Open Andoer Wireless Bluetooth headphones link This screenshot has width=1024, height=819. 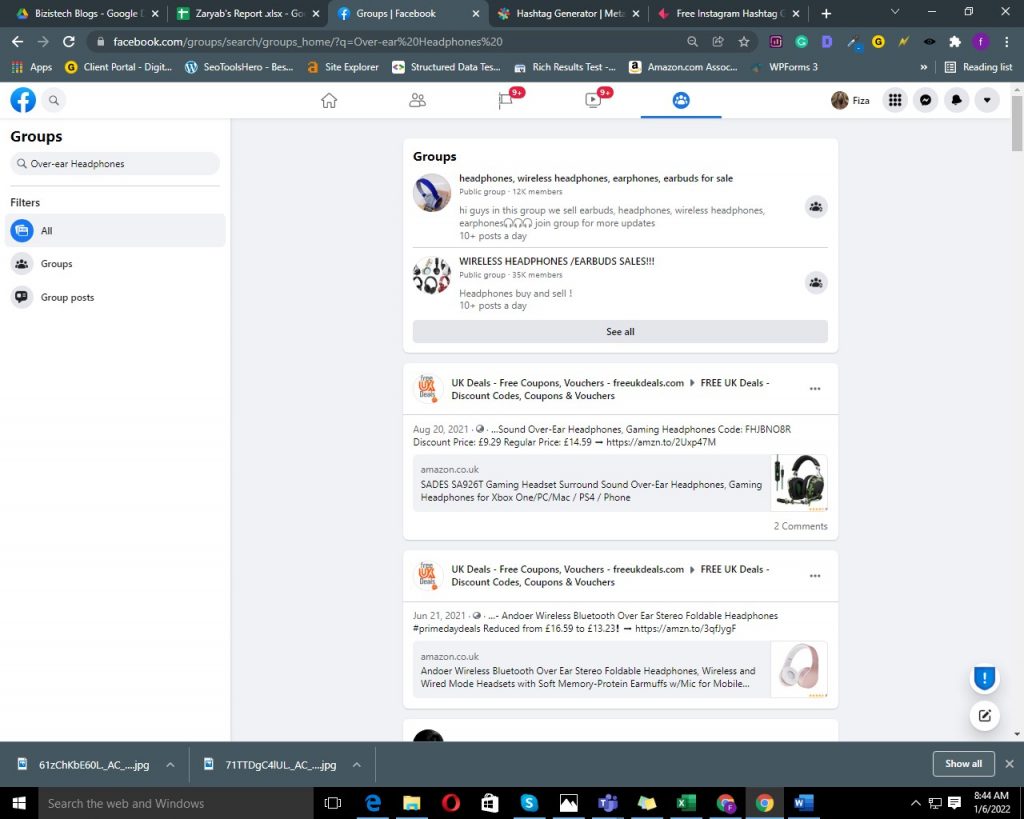(x=588, y=677)
